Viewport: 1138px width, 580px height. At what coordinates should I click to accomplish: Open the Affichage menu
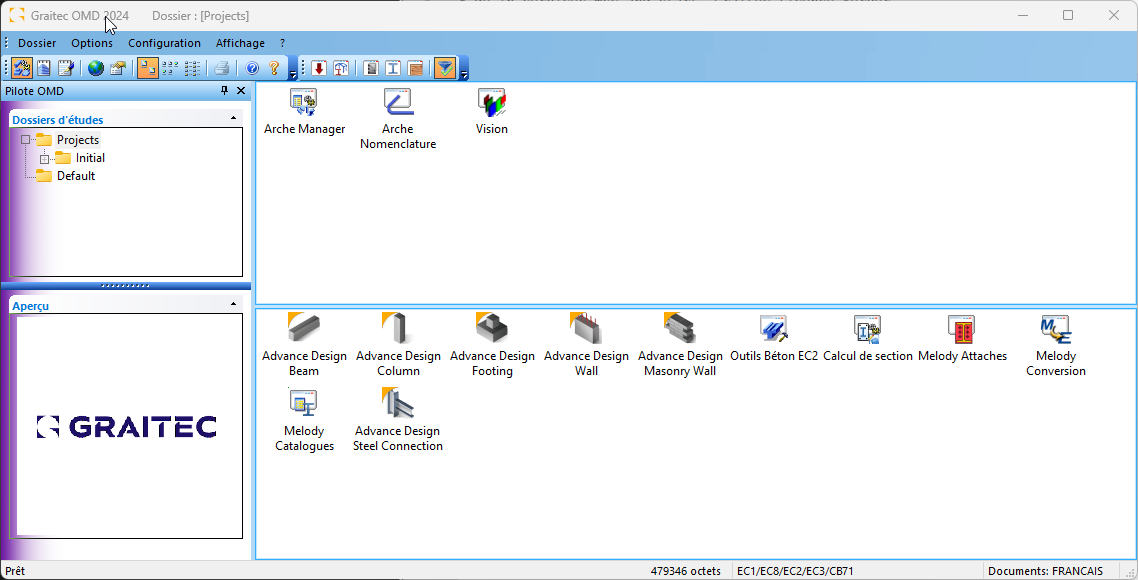pos(240,43)
